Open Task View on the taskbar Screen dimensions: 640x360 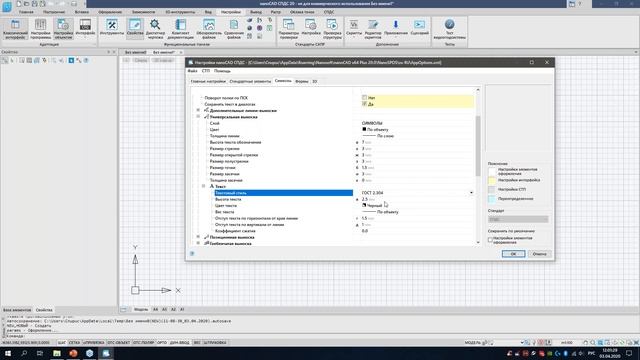[x=40, y=353]
